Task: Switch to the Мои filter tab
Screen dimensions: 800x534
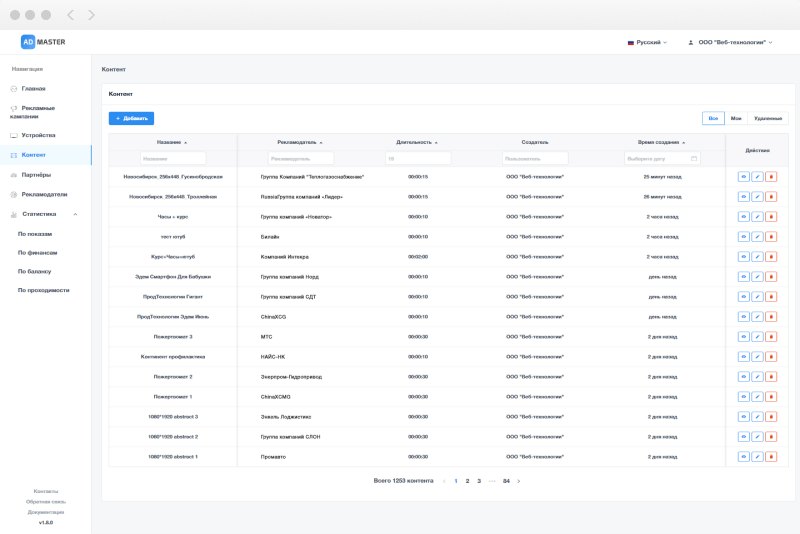Action: click(x=736, y=118)
